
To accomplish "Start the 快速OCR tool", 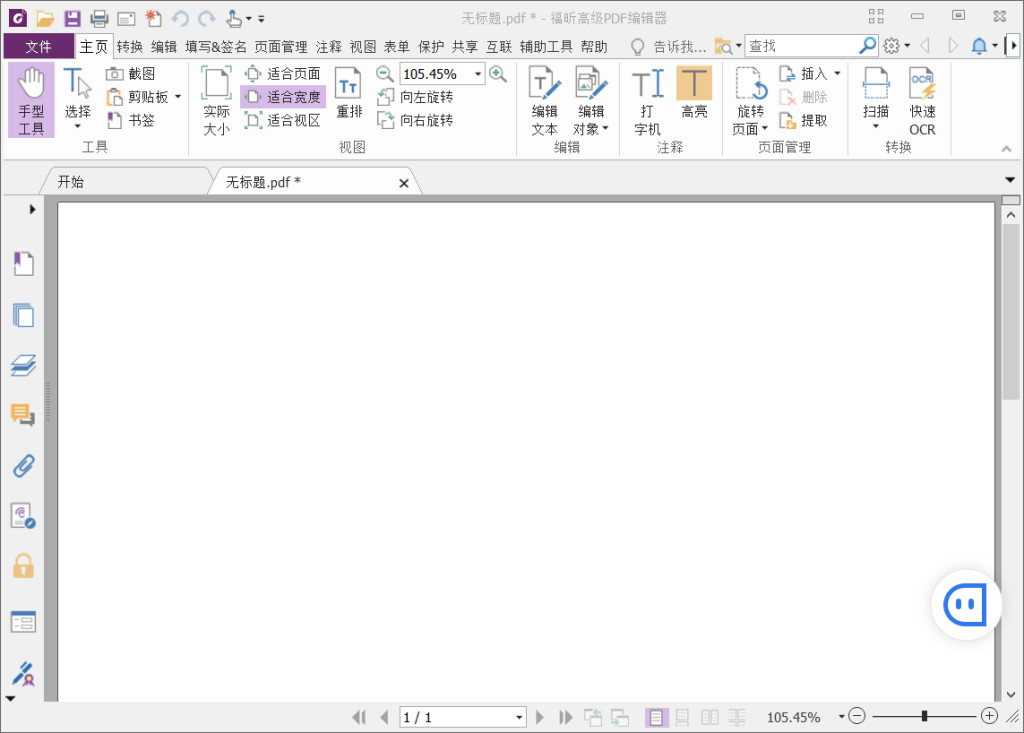I will pyautogui.click(x=921, y=97).
